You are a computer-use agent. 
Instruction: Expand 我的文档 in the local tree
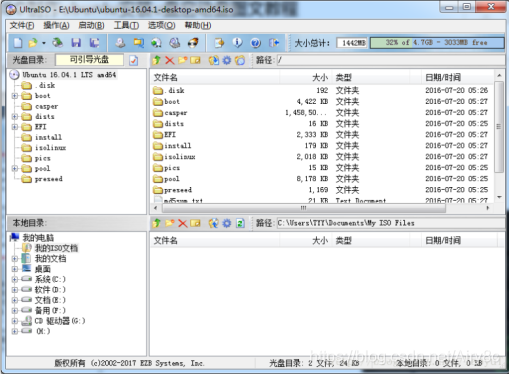pyautogui.click(x=15, y=259)
